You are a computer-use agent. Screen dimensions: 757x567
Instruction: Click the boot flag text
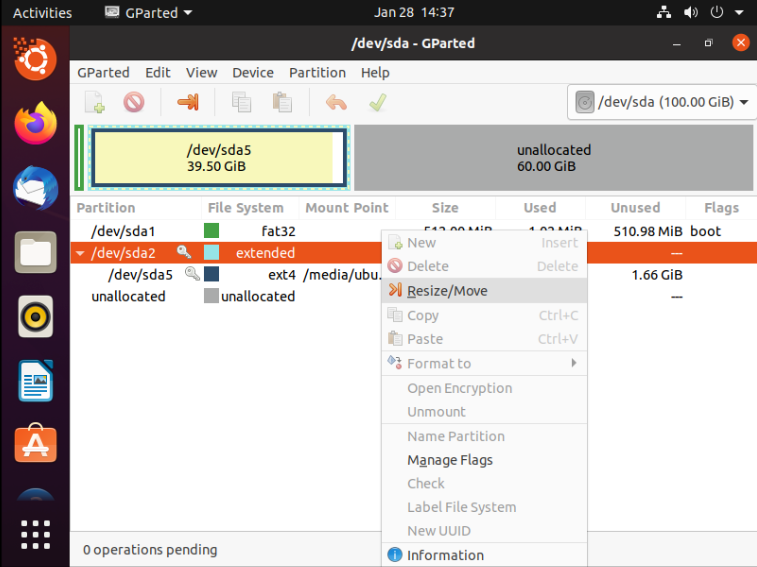(705, 231)
